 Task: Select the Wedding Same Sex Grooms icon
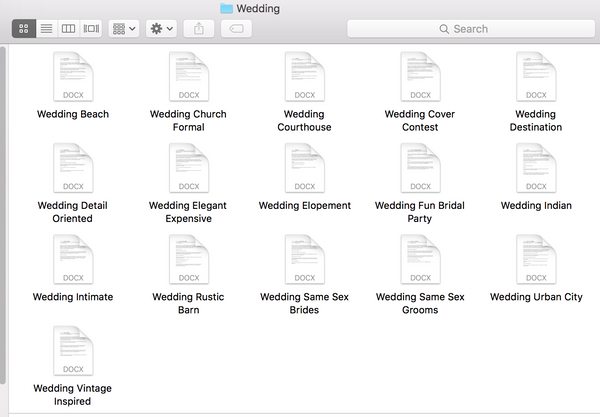click(x=421, y=259)
